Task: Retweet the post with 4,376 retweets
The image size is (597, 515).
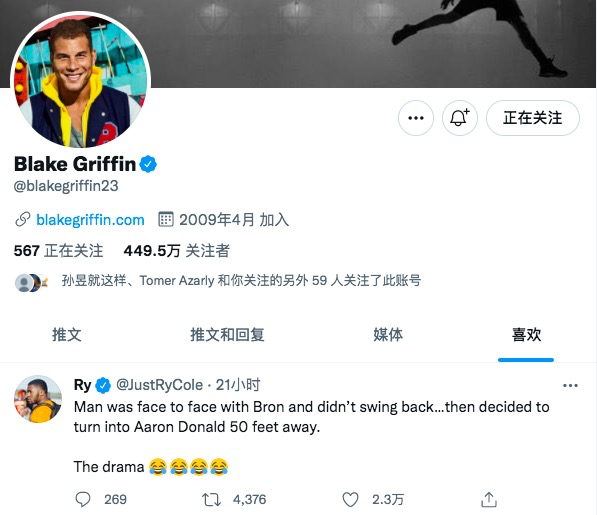Action: tap(211, 499)
